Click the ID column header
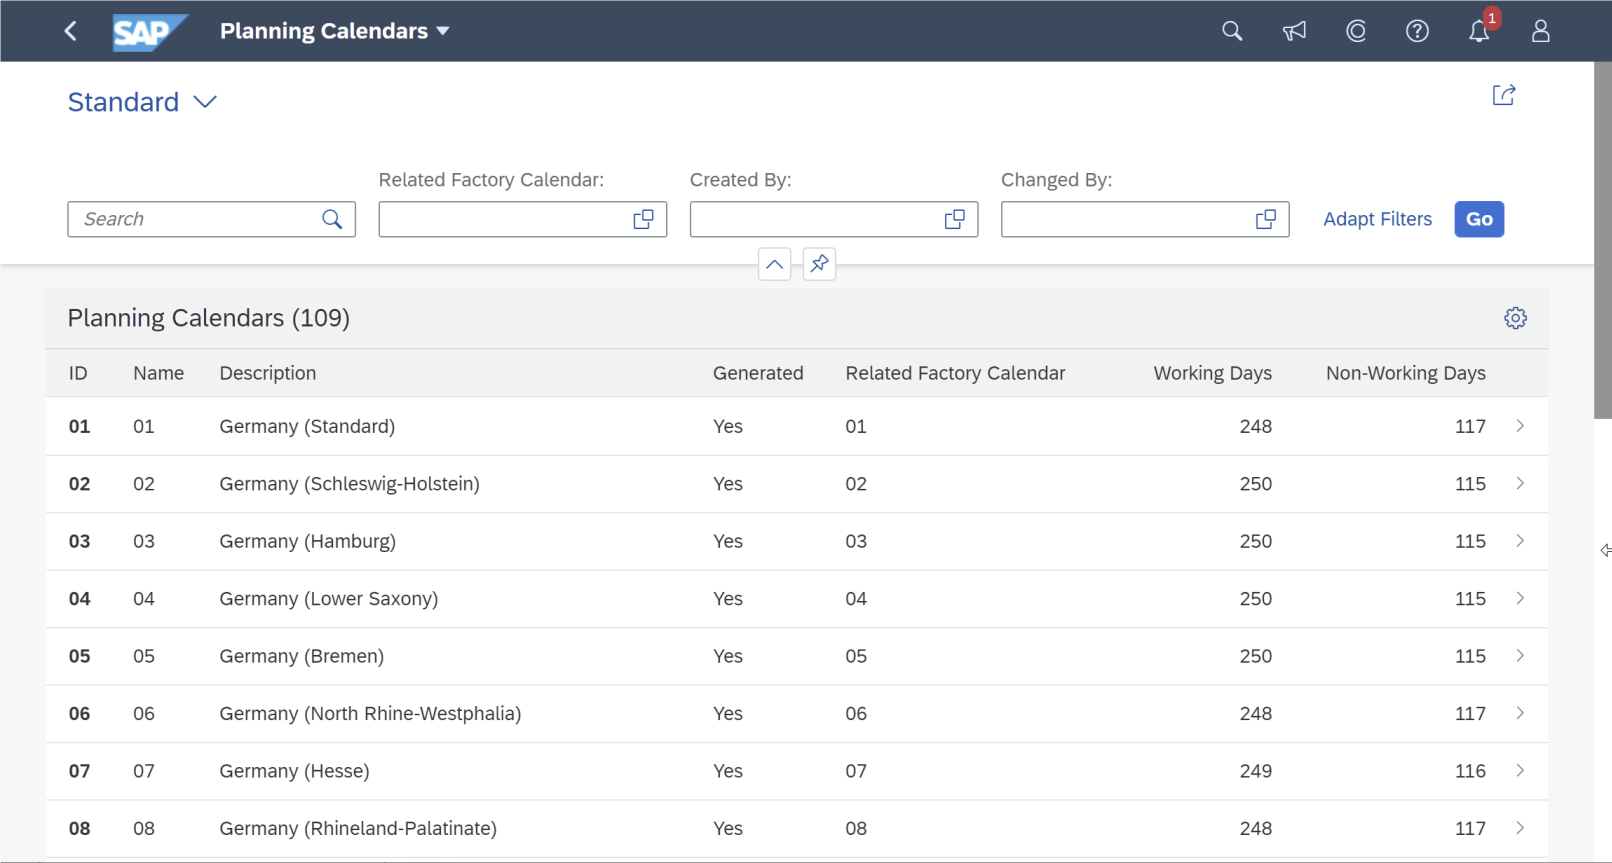 click(78, 373)
